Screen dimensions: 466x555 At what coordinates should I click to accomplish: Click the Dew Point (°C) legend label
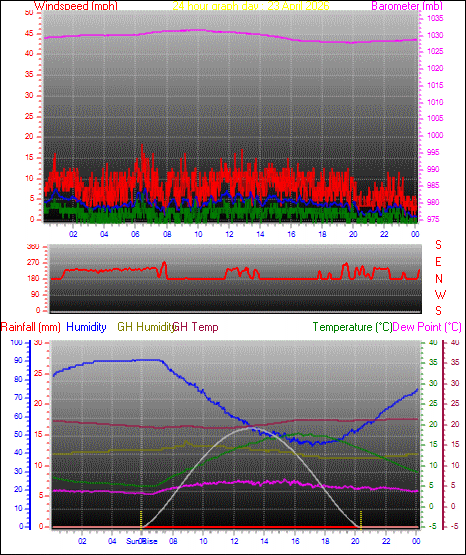tap(427, 327)
